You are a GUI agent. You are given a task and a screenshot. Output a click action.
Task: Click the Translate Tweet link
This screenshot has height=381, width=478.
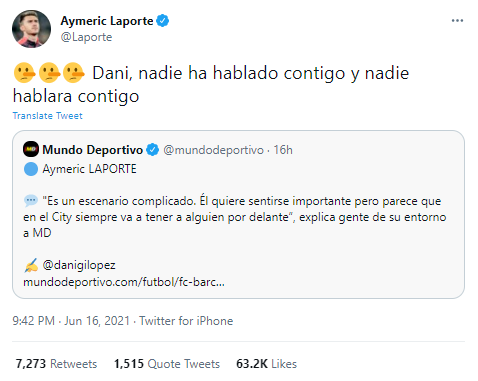click(47, 116)
